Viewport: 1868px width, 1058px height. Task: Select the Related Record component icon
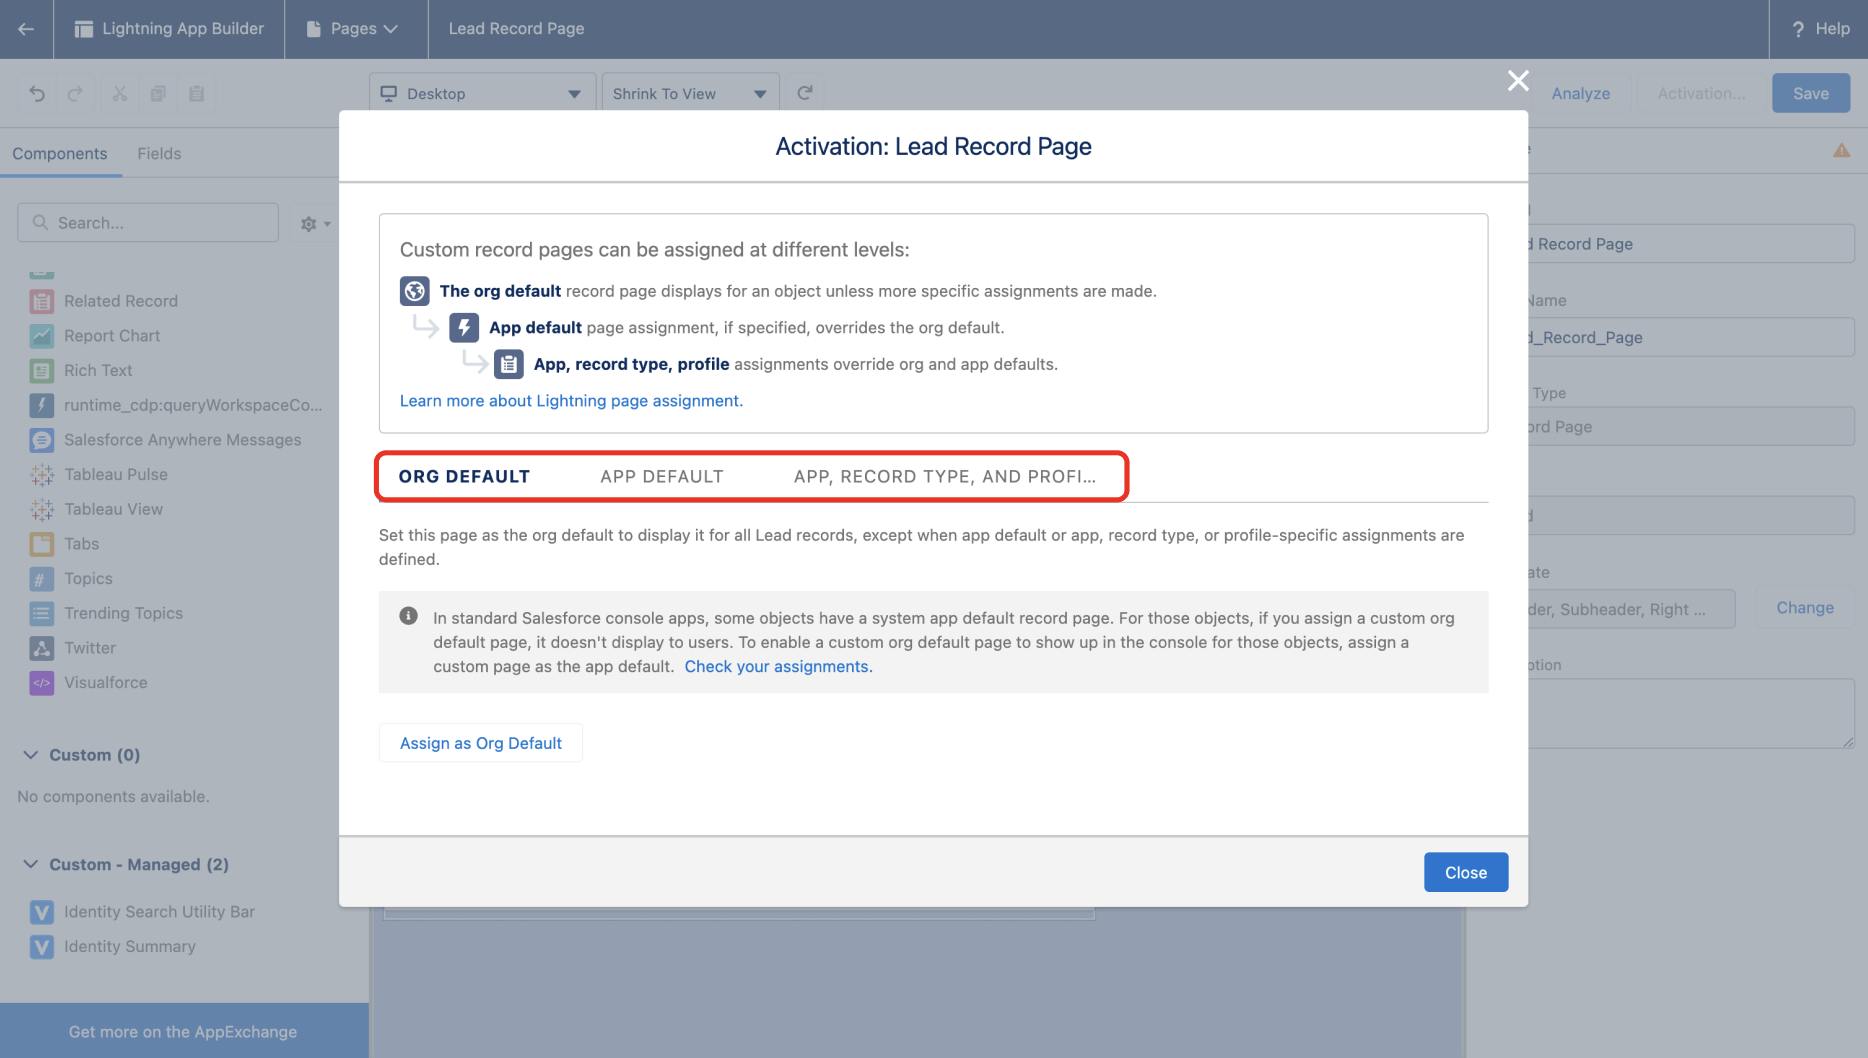tap(42, 301)
